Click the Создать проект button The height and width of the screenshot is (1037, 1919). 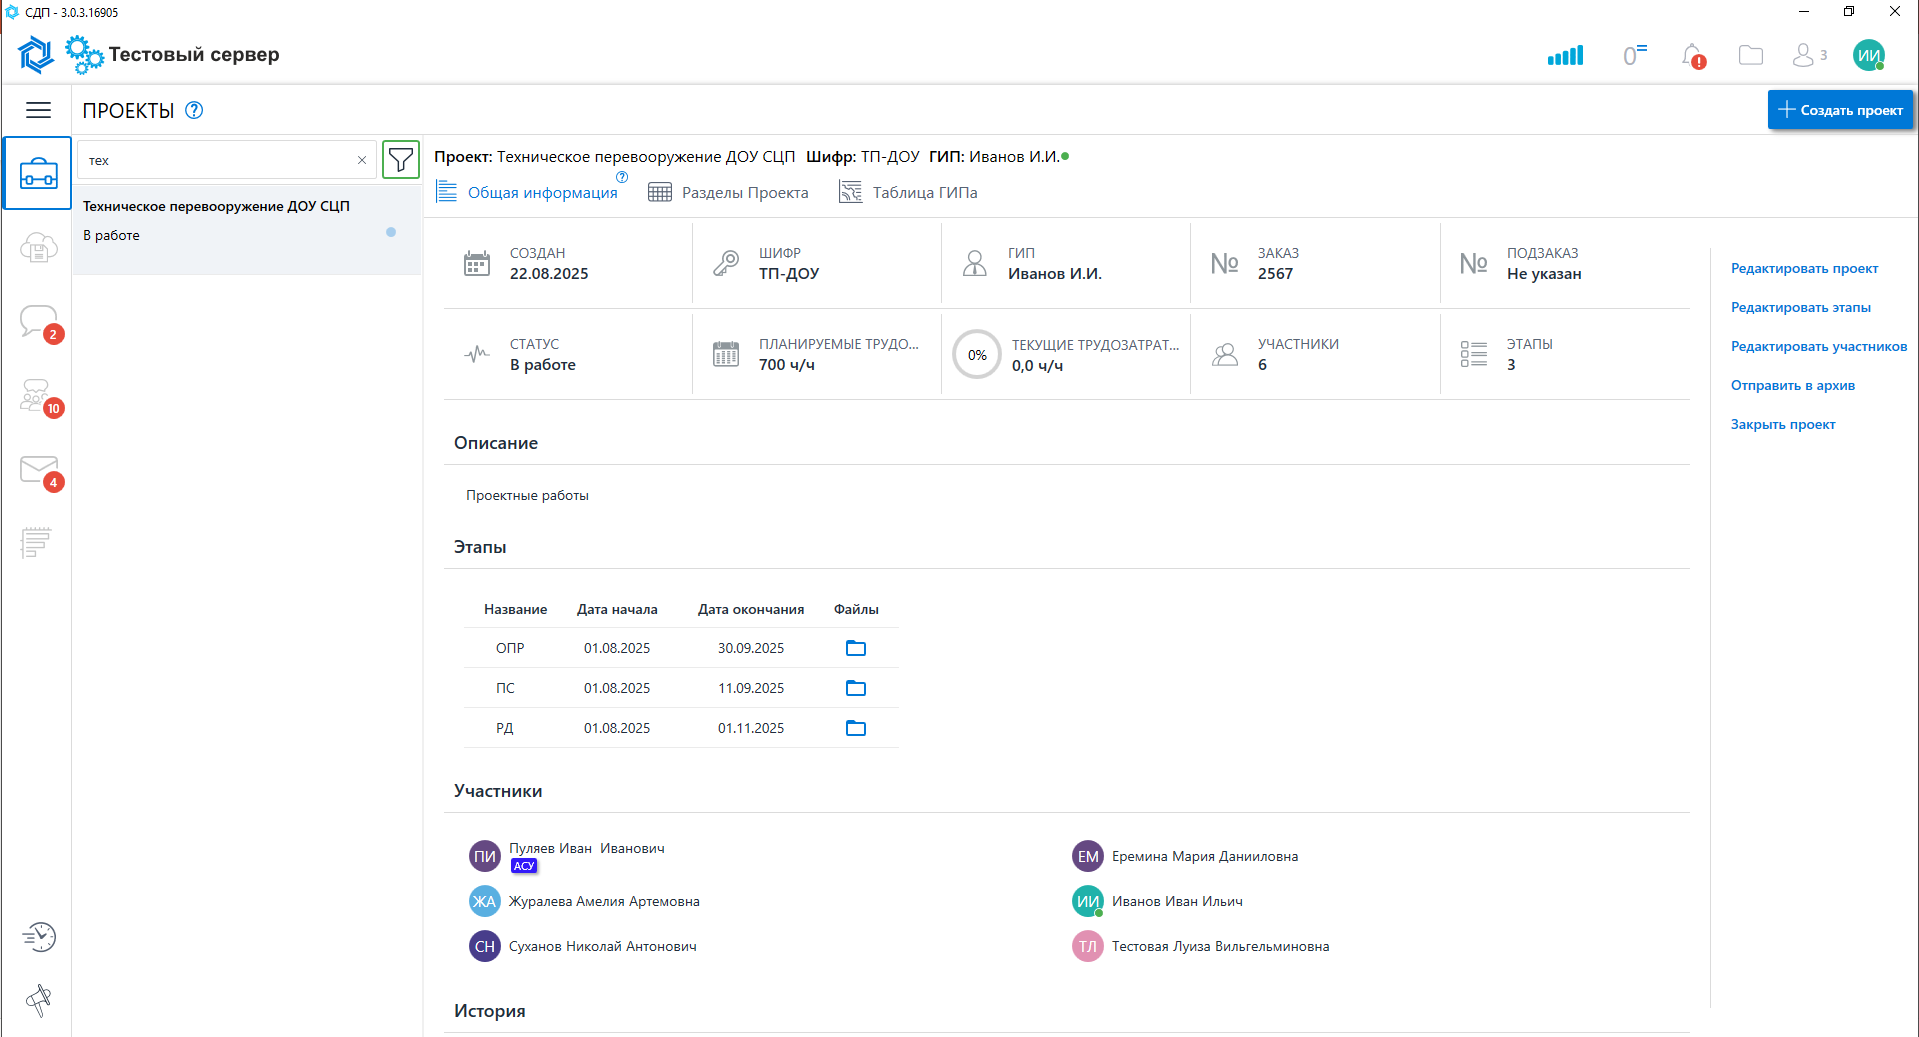click(1840, 110)
